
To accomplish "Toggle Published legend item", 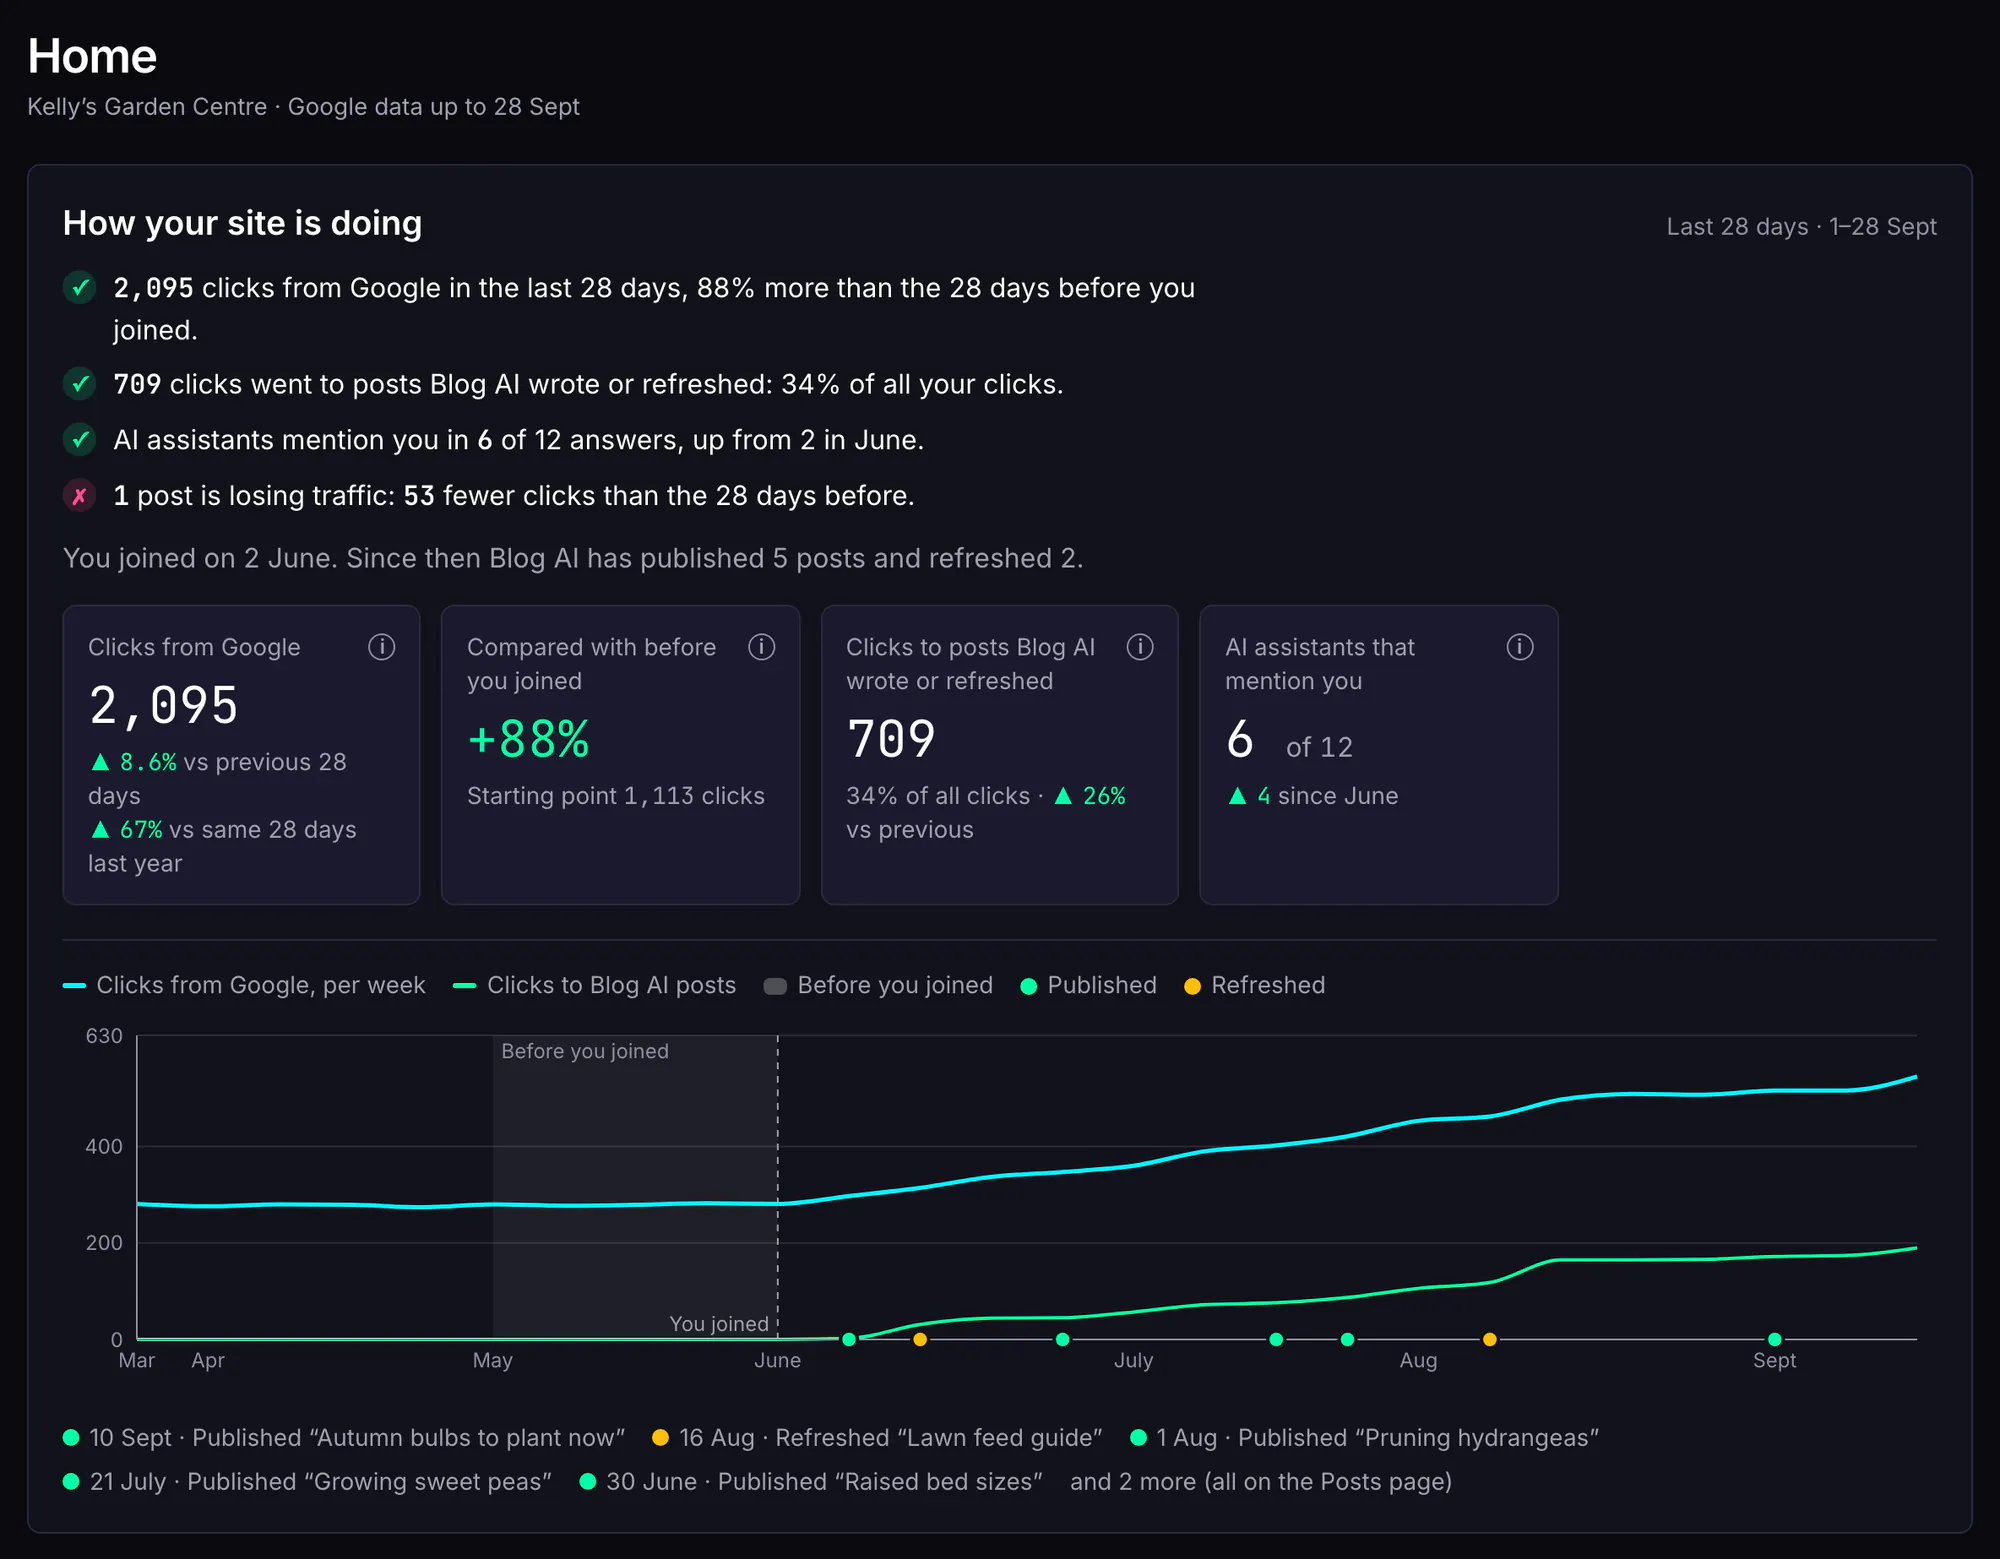I will [x=1088, y=985].
